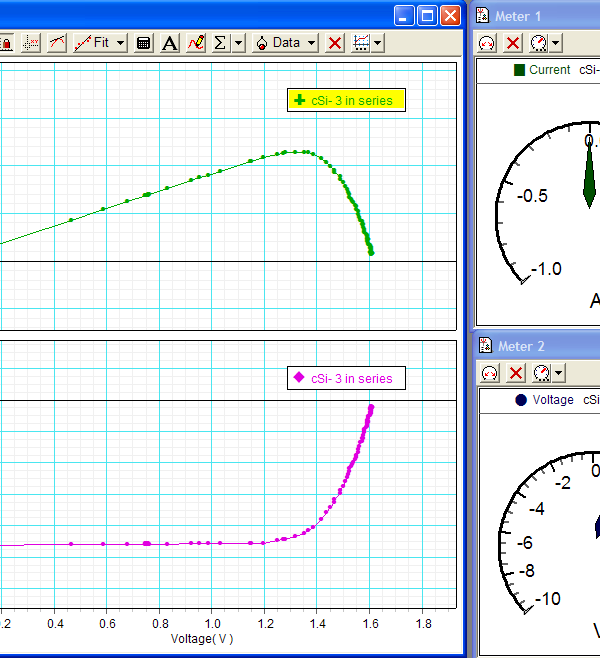Select the draw prediction pencil tool

coord(195,43)
